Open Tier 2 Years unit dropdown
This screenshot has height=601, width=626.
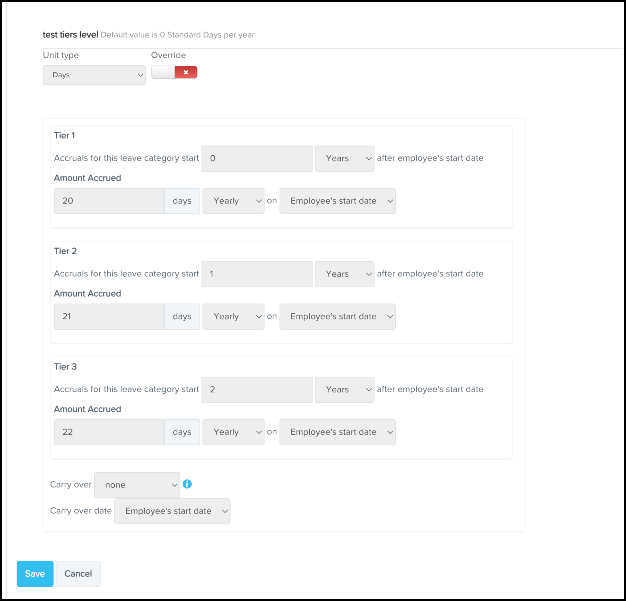pos(344,274)
